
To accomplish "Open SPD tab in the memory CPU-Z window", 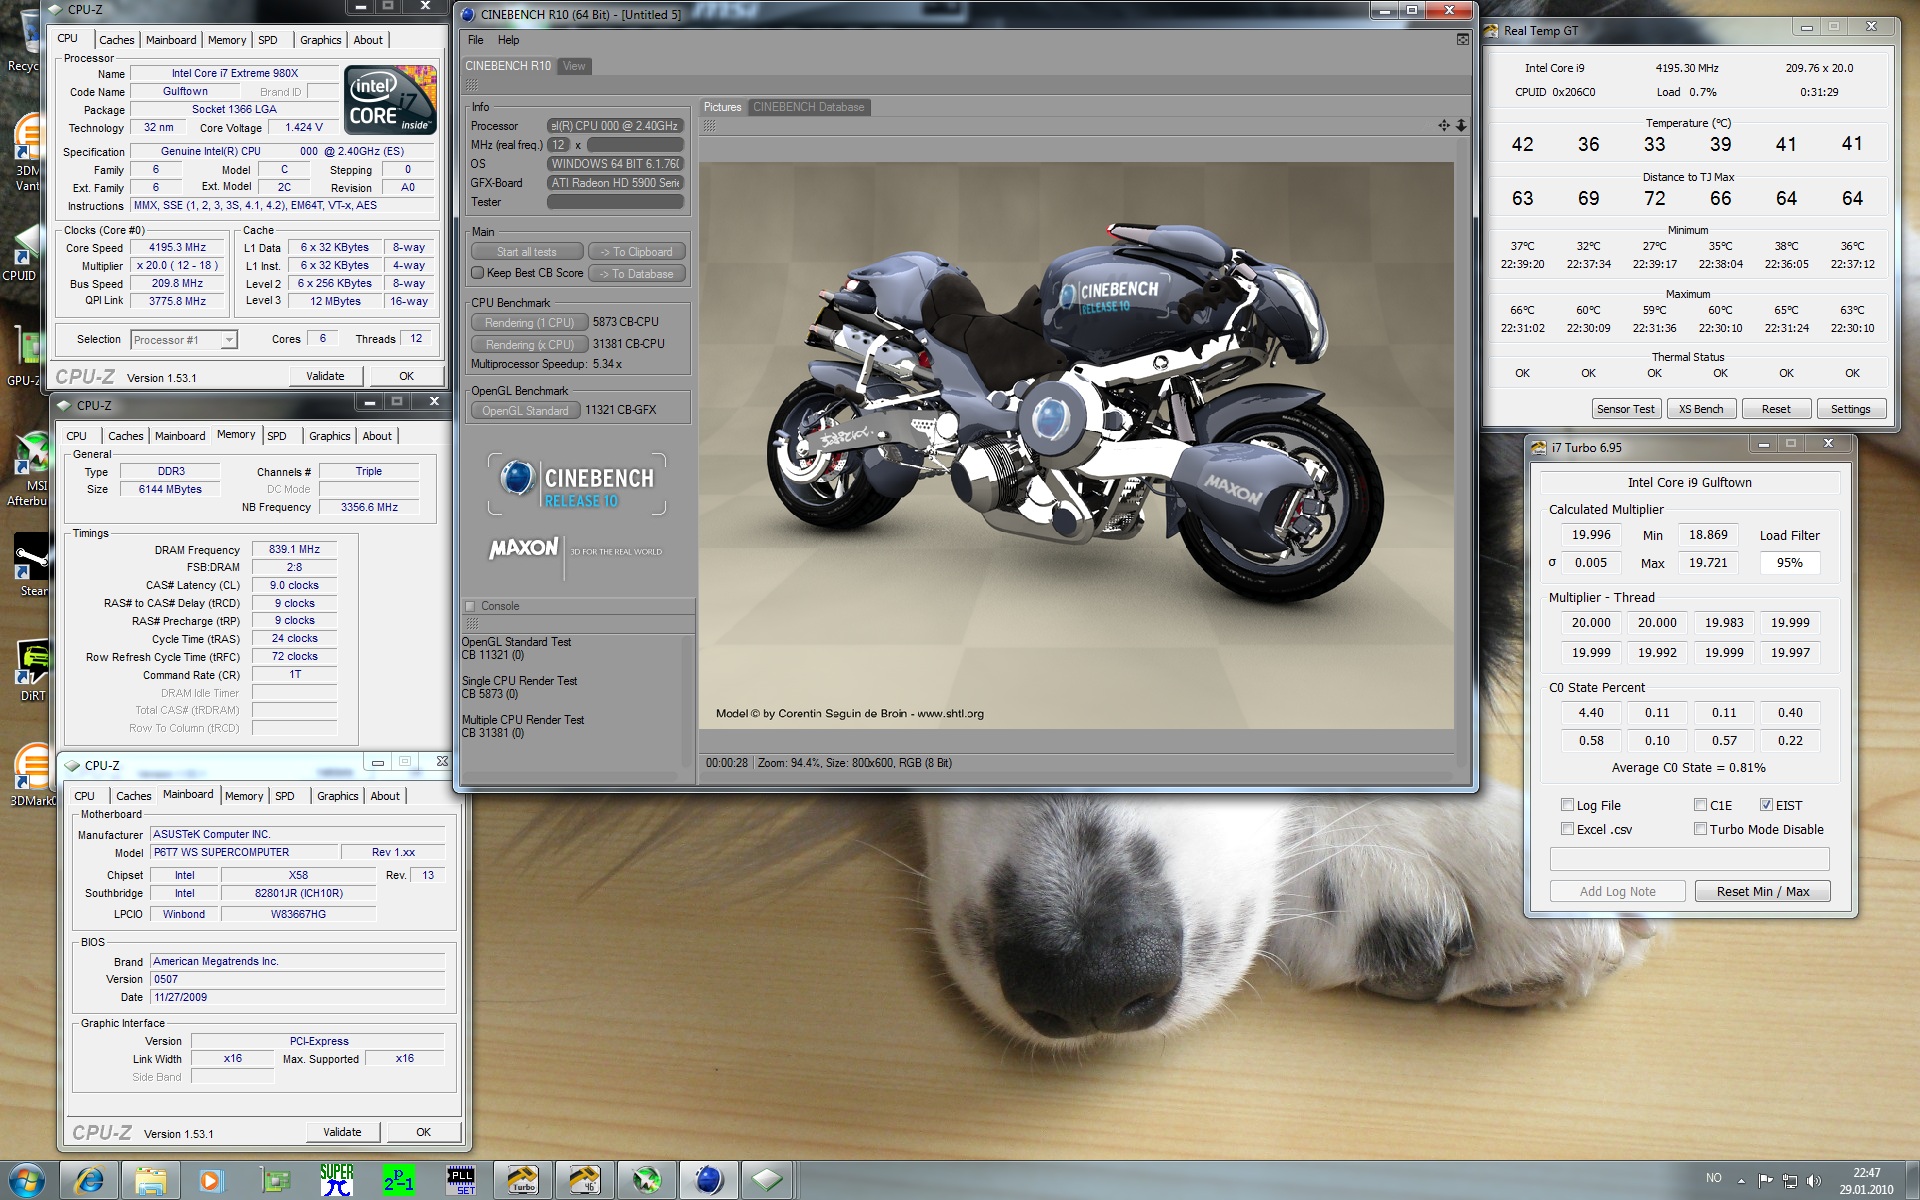I will click(277, 436).
